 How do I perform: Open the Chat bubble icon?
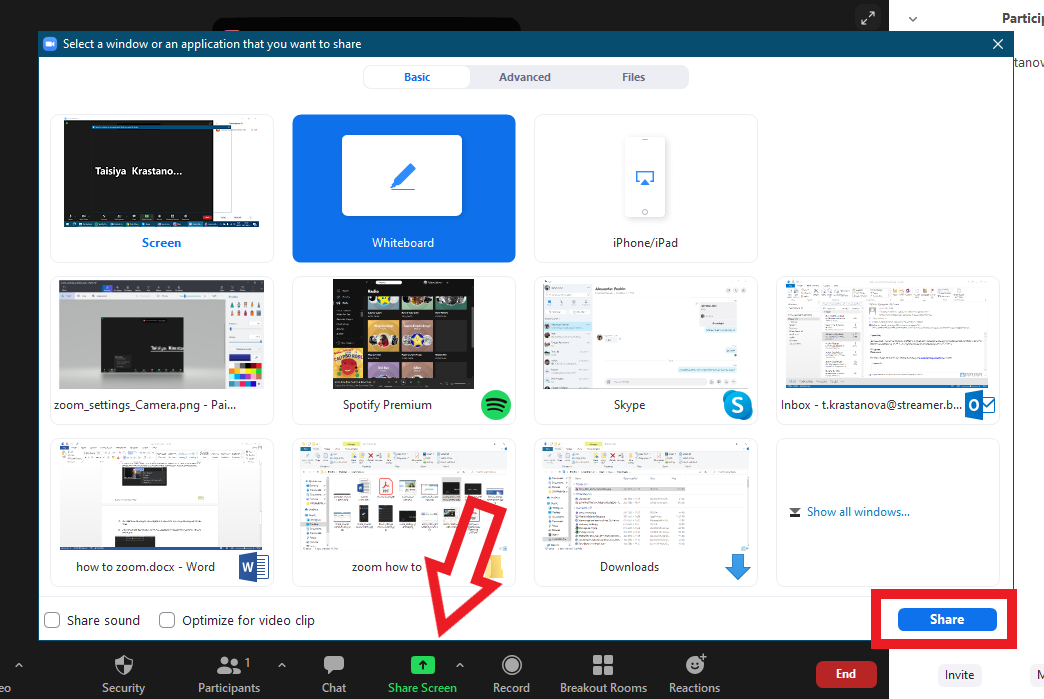pos(334,667)
